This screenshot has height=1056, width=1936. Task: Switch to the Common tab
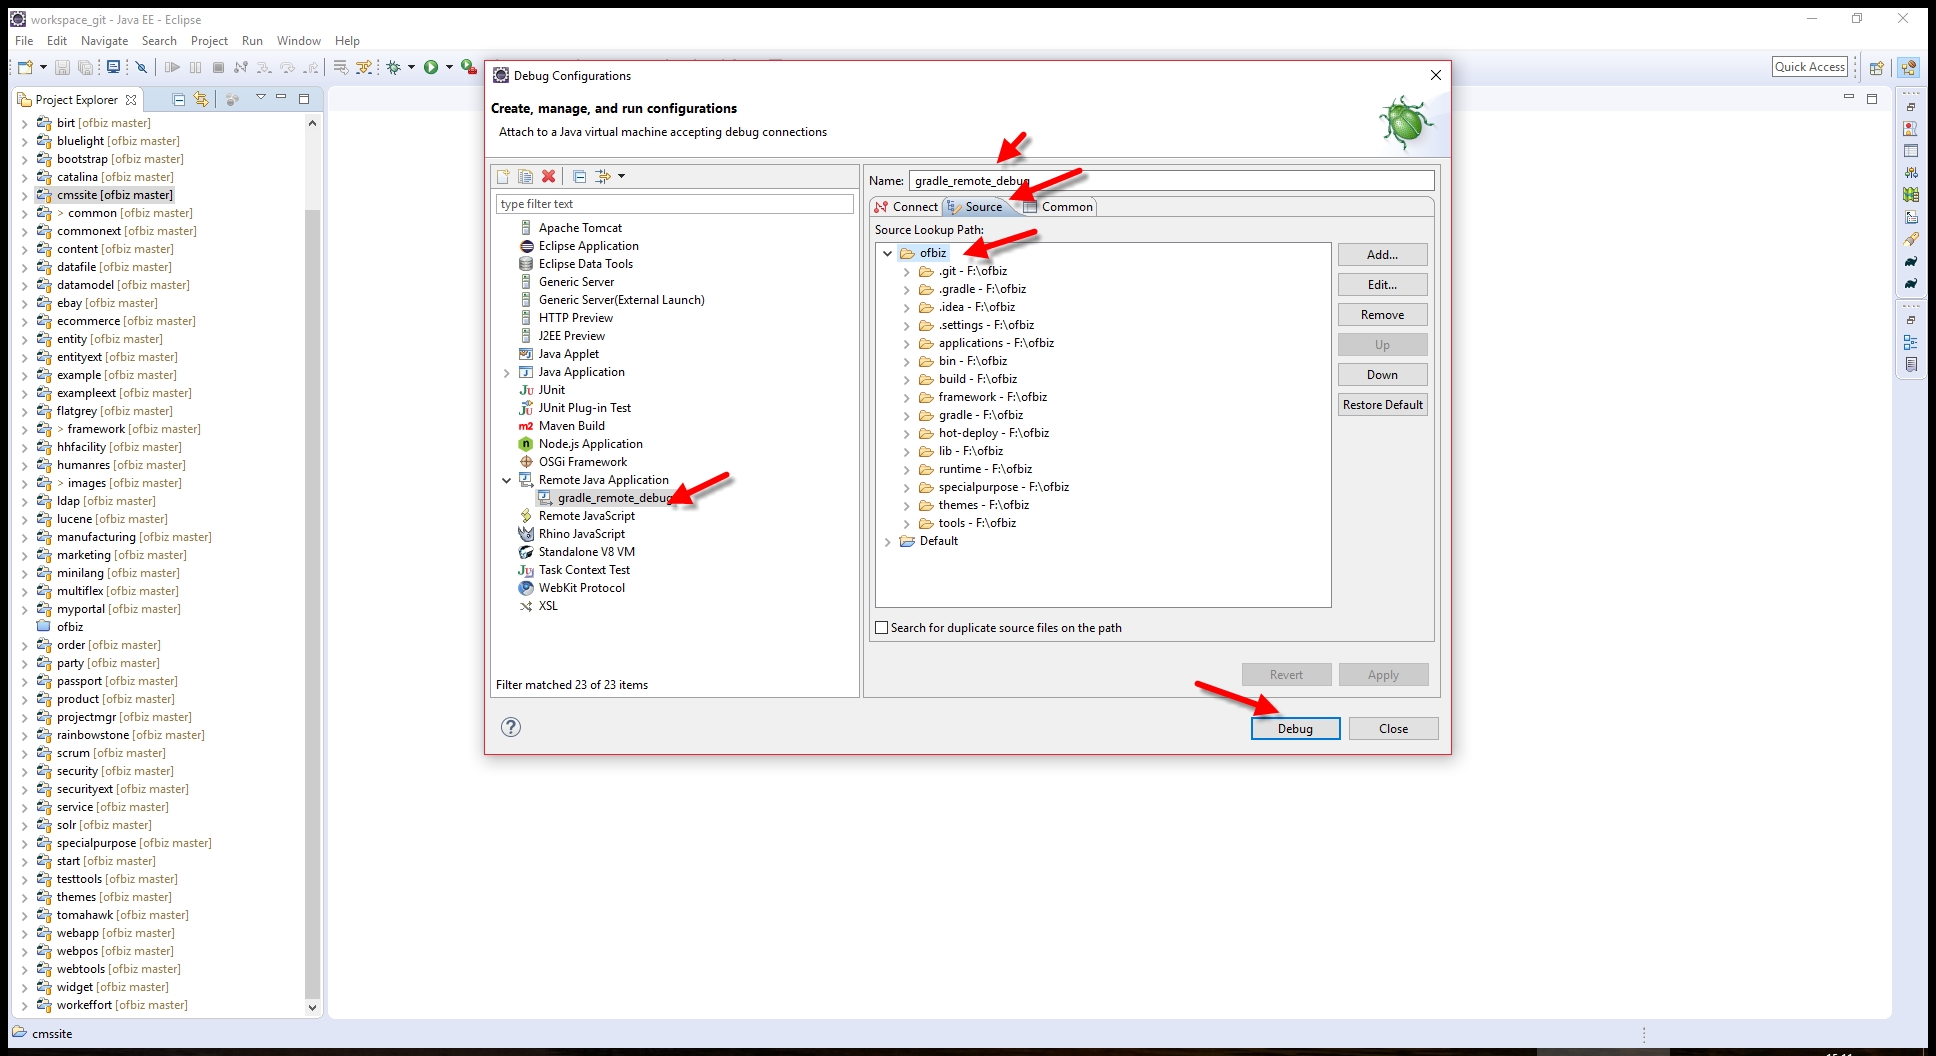click(x=1058, y=207)
